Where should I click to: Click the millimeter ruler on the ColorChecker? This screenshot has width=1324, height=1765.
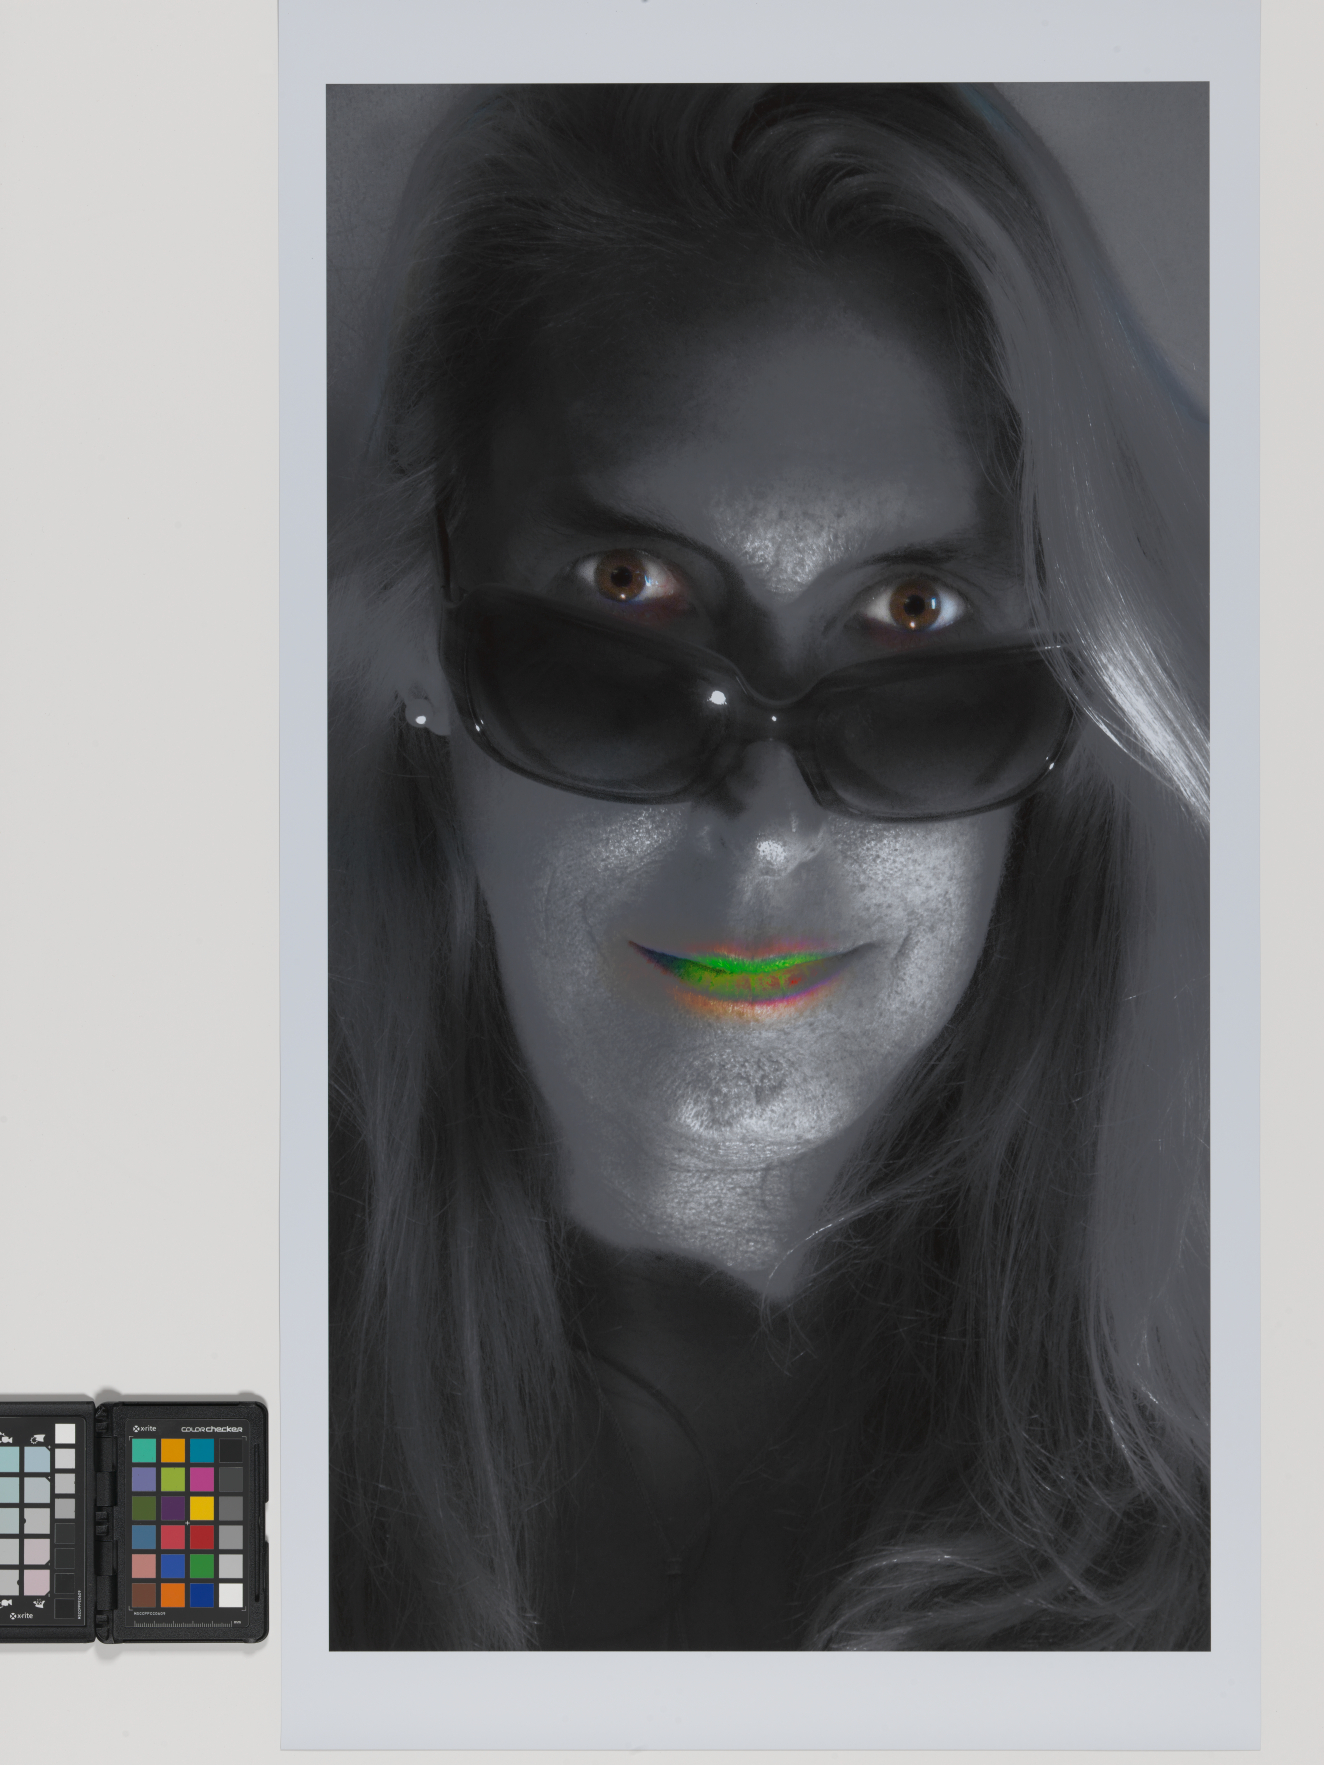(x=185, y=1623)
